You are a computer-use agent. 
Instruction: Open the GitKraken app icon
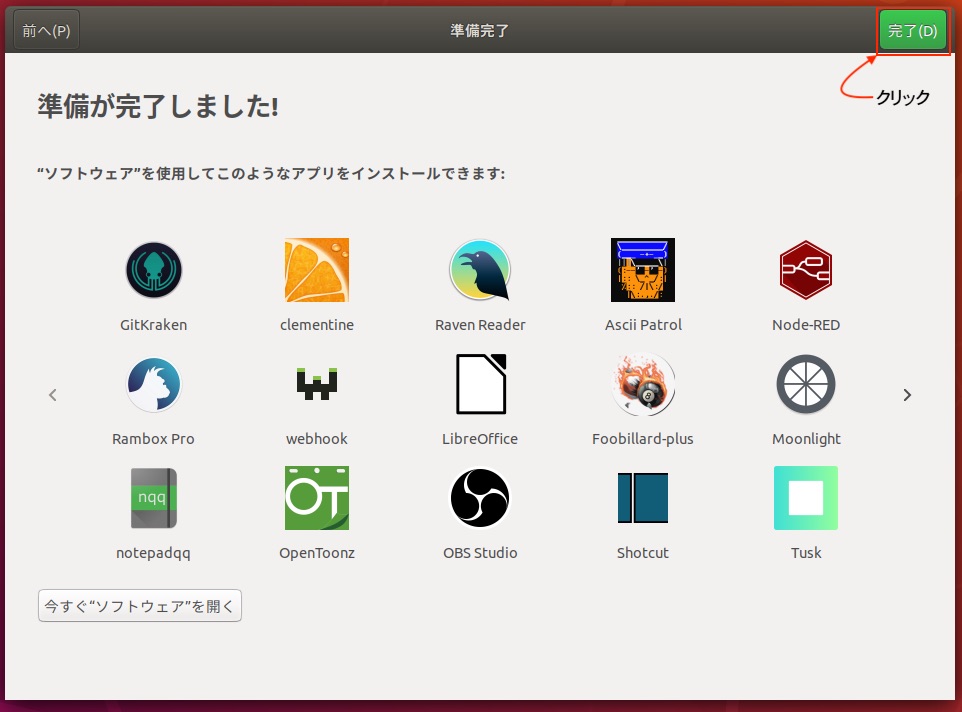click(153, 270)
